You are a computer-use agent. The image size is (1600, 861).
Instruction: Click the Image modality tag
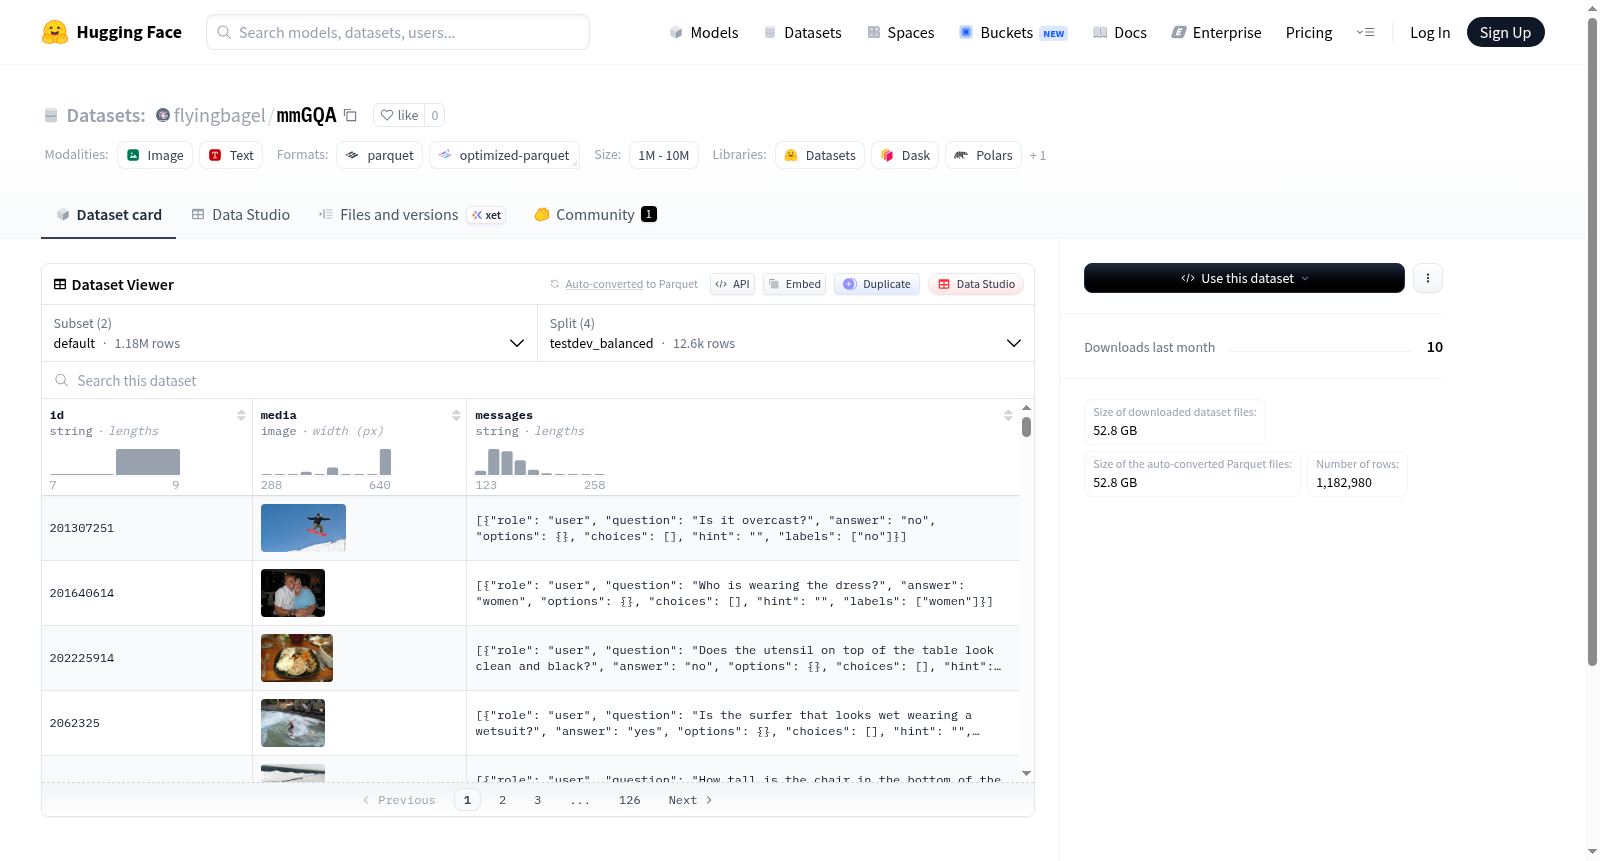point(155,155)
